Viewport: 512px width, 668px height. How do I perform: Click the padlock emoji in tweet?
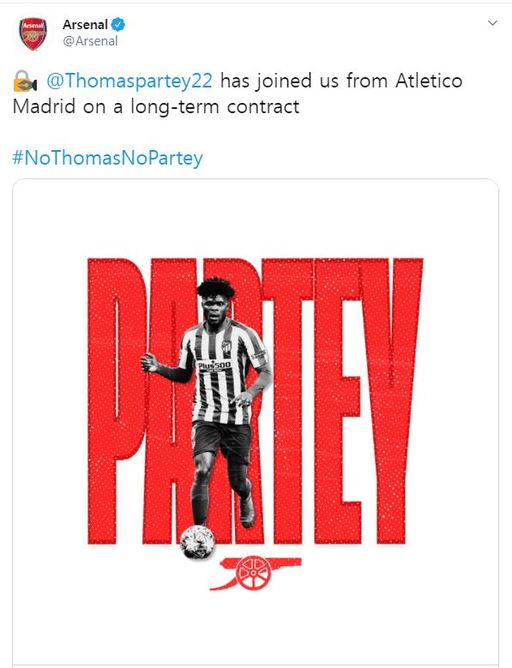coord(25,81)
